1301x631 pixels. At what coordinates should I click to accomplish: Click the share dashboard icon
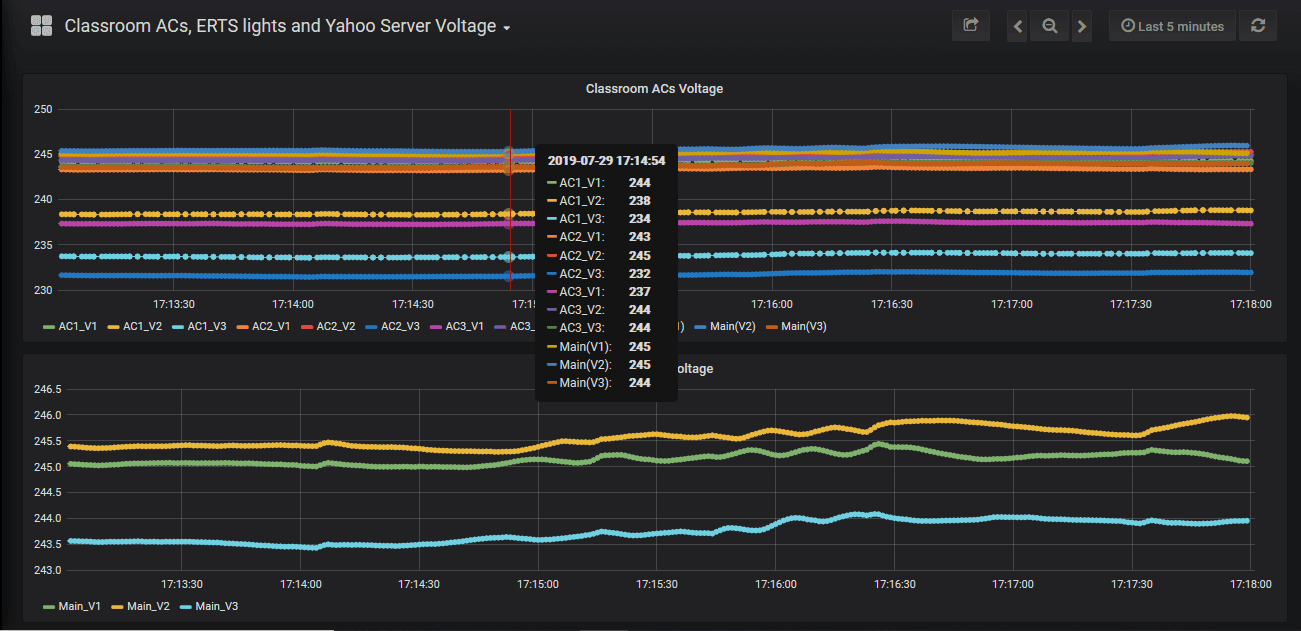point(970,26)
